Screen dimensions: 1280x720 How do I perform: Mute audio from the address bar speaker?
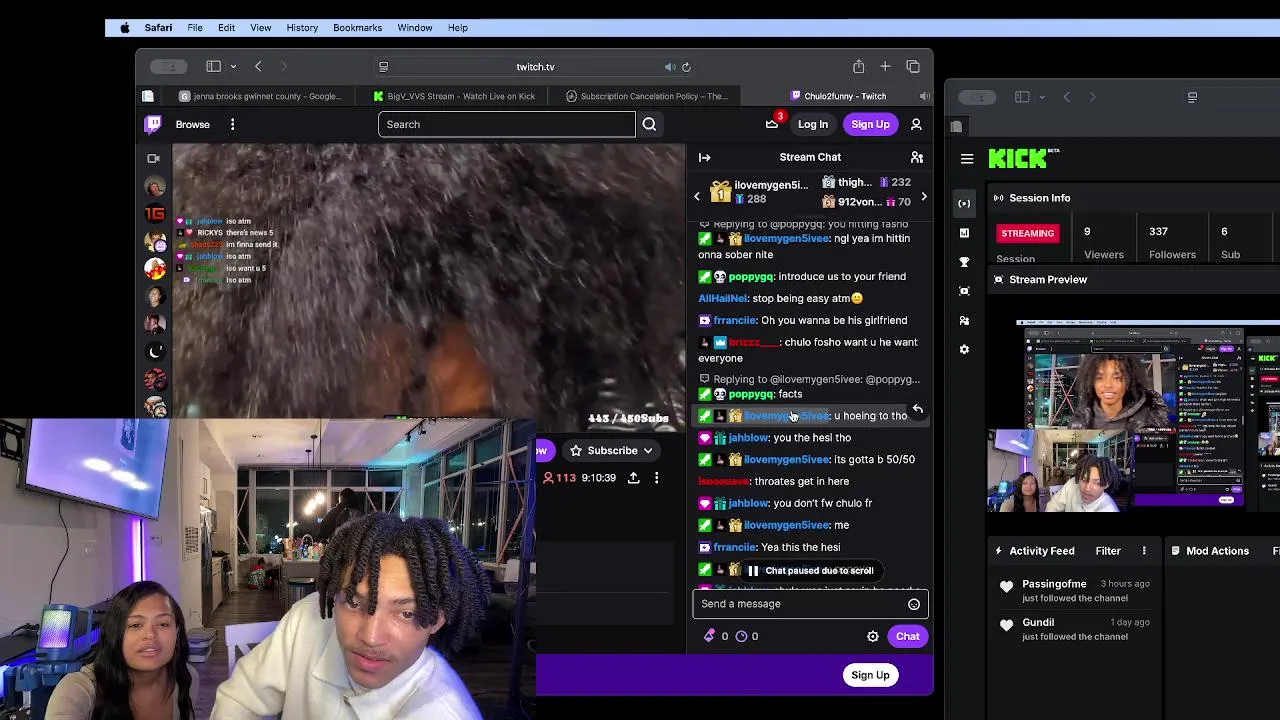point(669,67)
